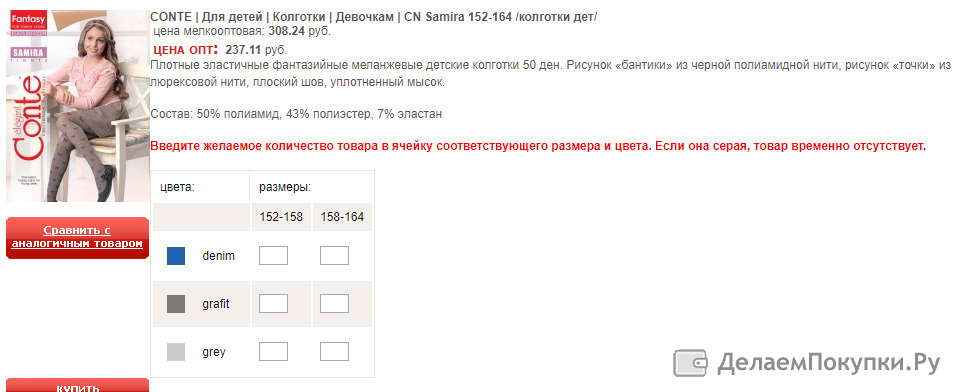Click the red "Сравнить с аналогичным товаром" button
954x392 pixels.
pyautogui.click(x=77, y=237)
